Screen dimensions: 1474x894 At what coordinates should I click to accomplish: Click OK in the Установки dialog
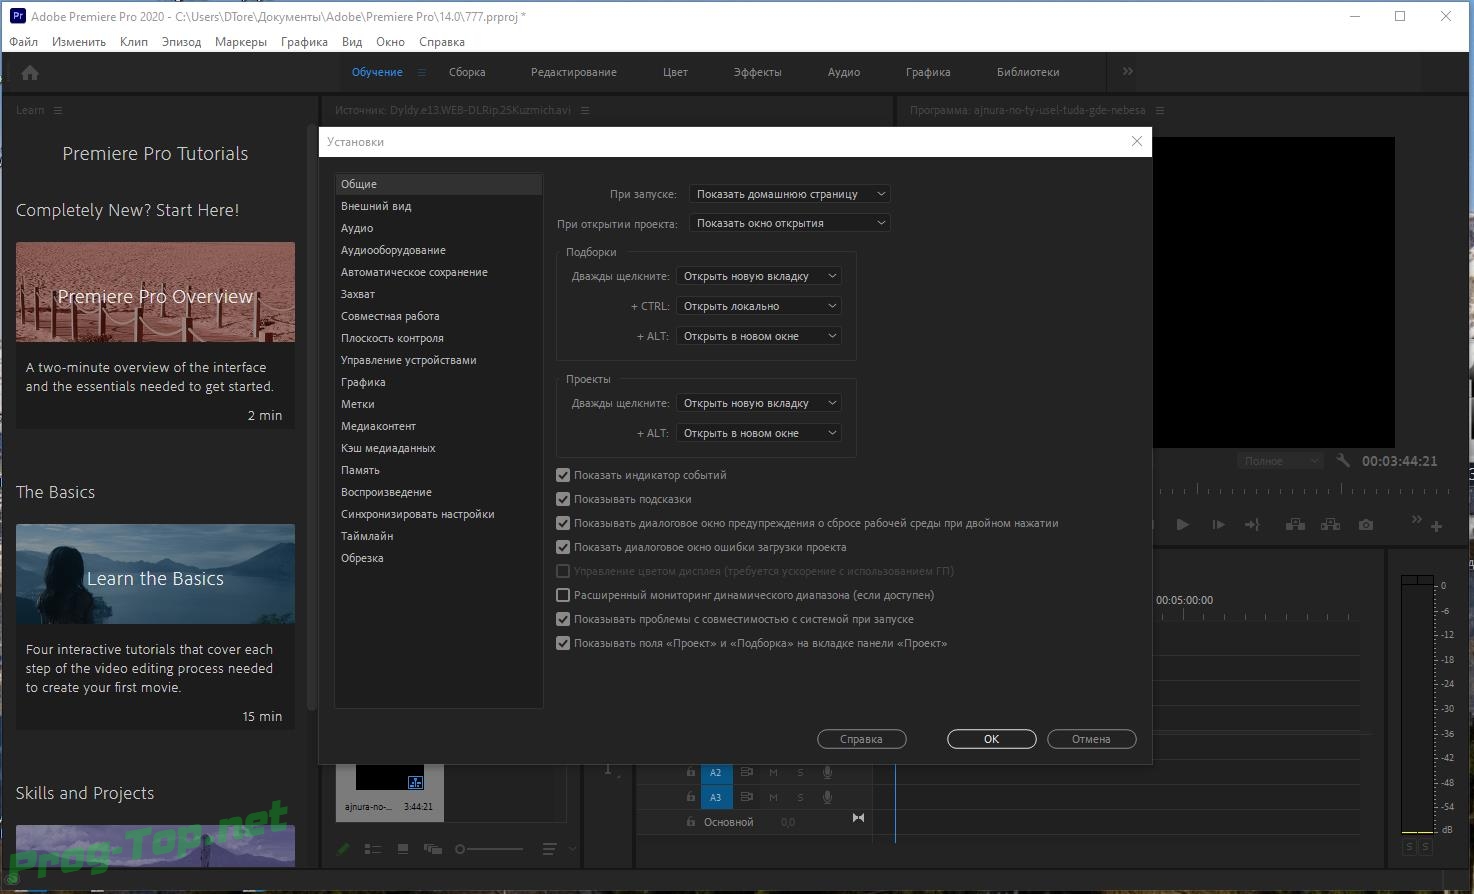coord(992,739)
